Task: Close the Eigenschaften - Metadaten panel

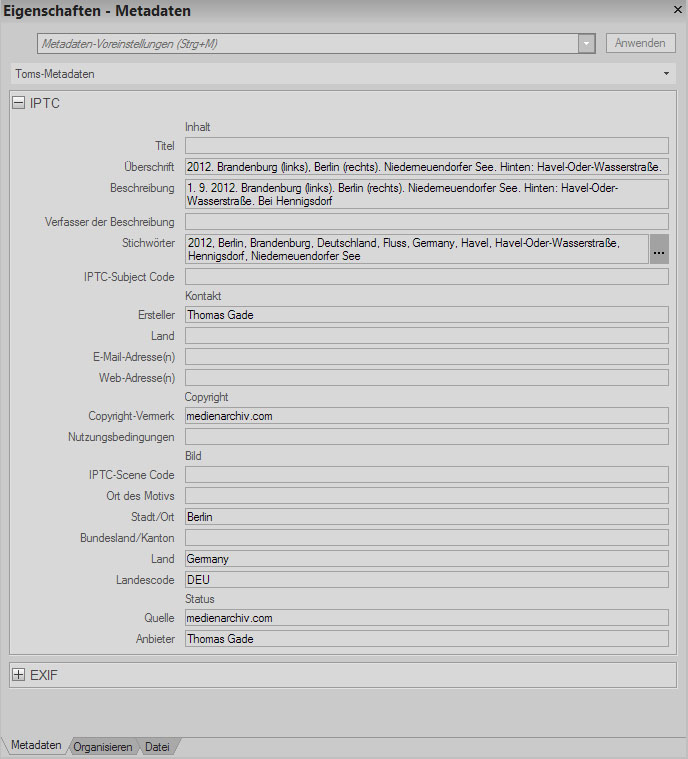Action: click(x=676, y=10)
